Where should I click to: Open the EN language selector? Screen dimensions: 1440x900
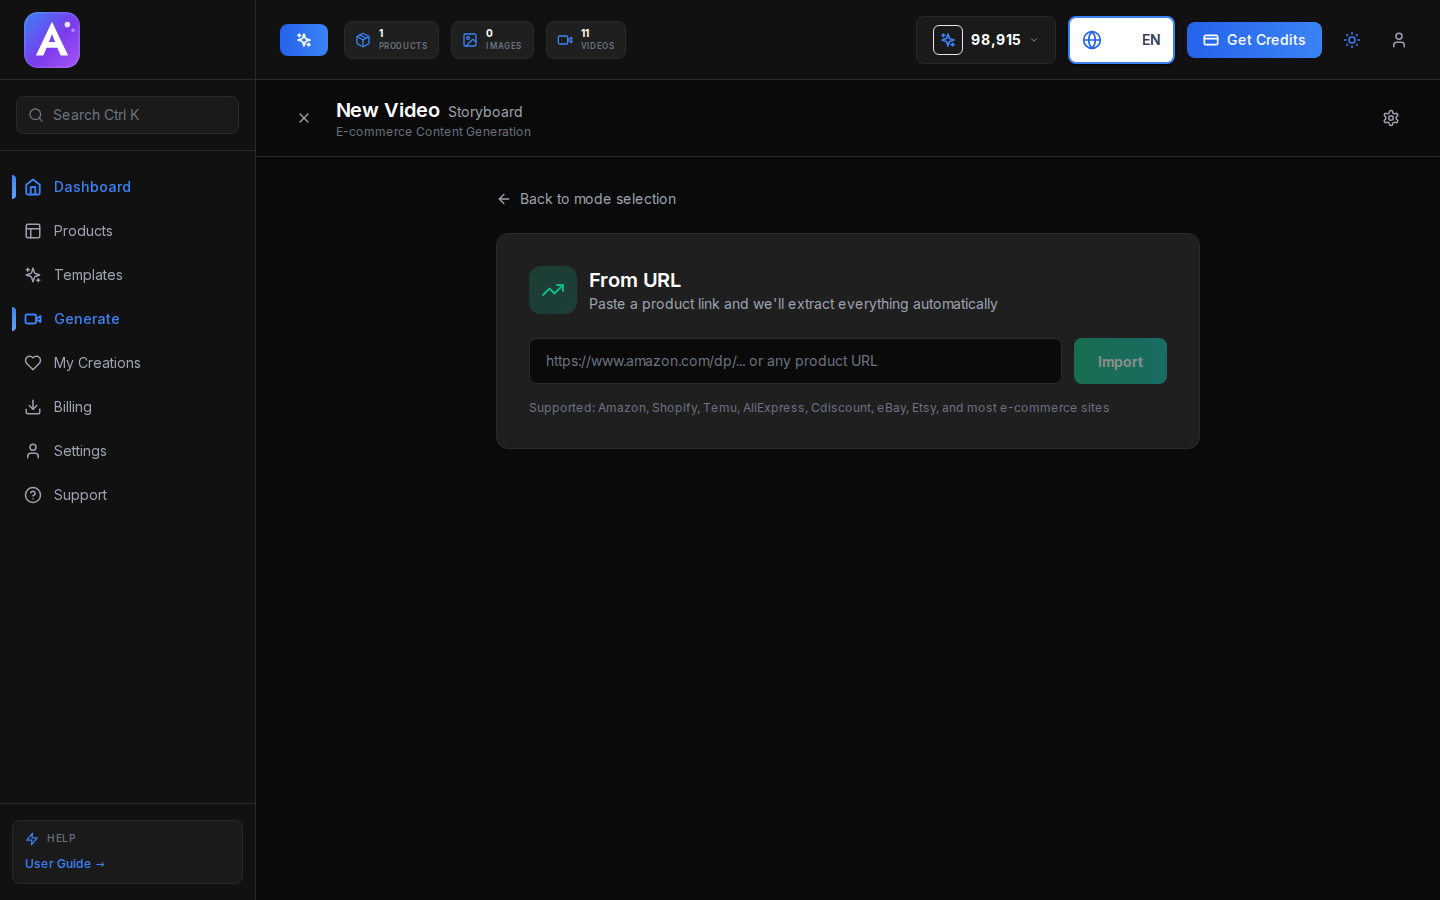tap(1151, 40)
